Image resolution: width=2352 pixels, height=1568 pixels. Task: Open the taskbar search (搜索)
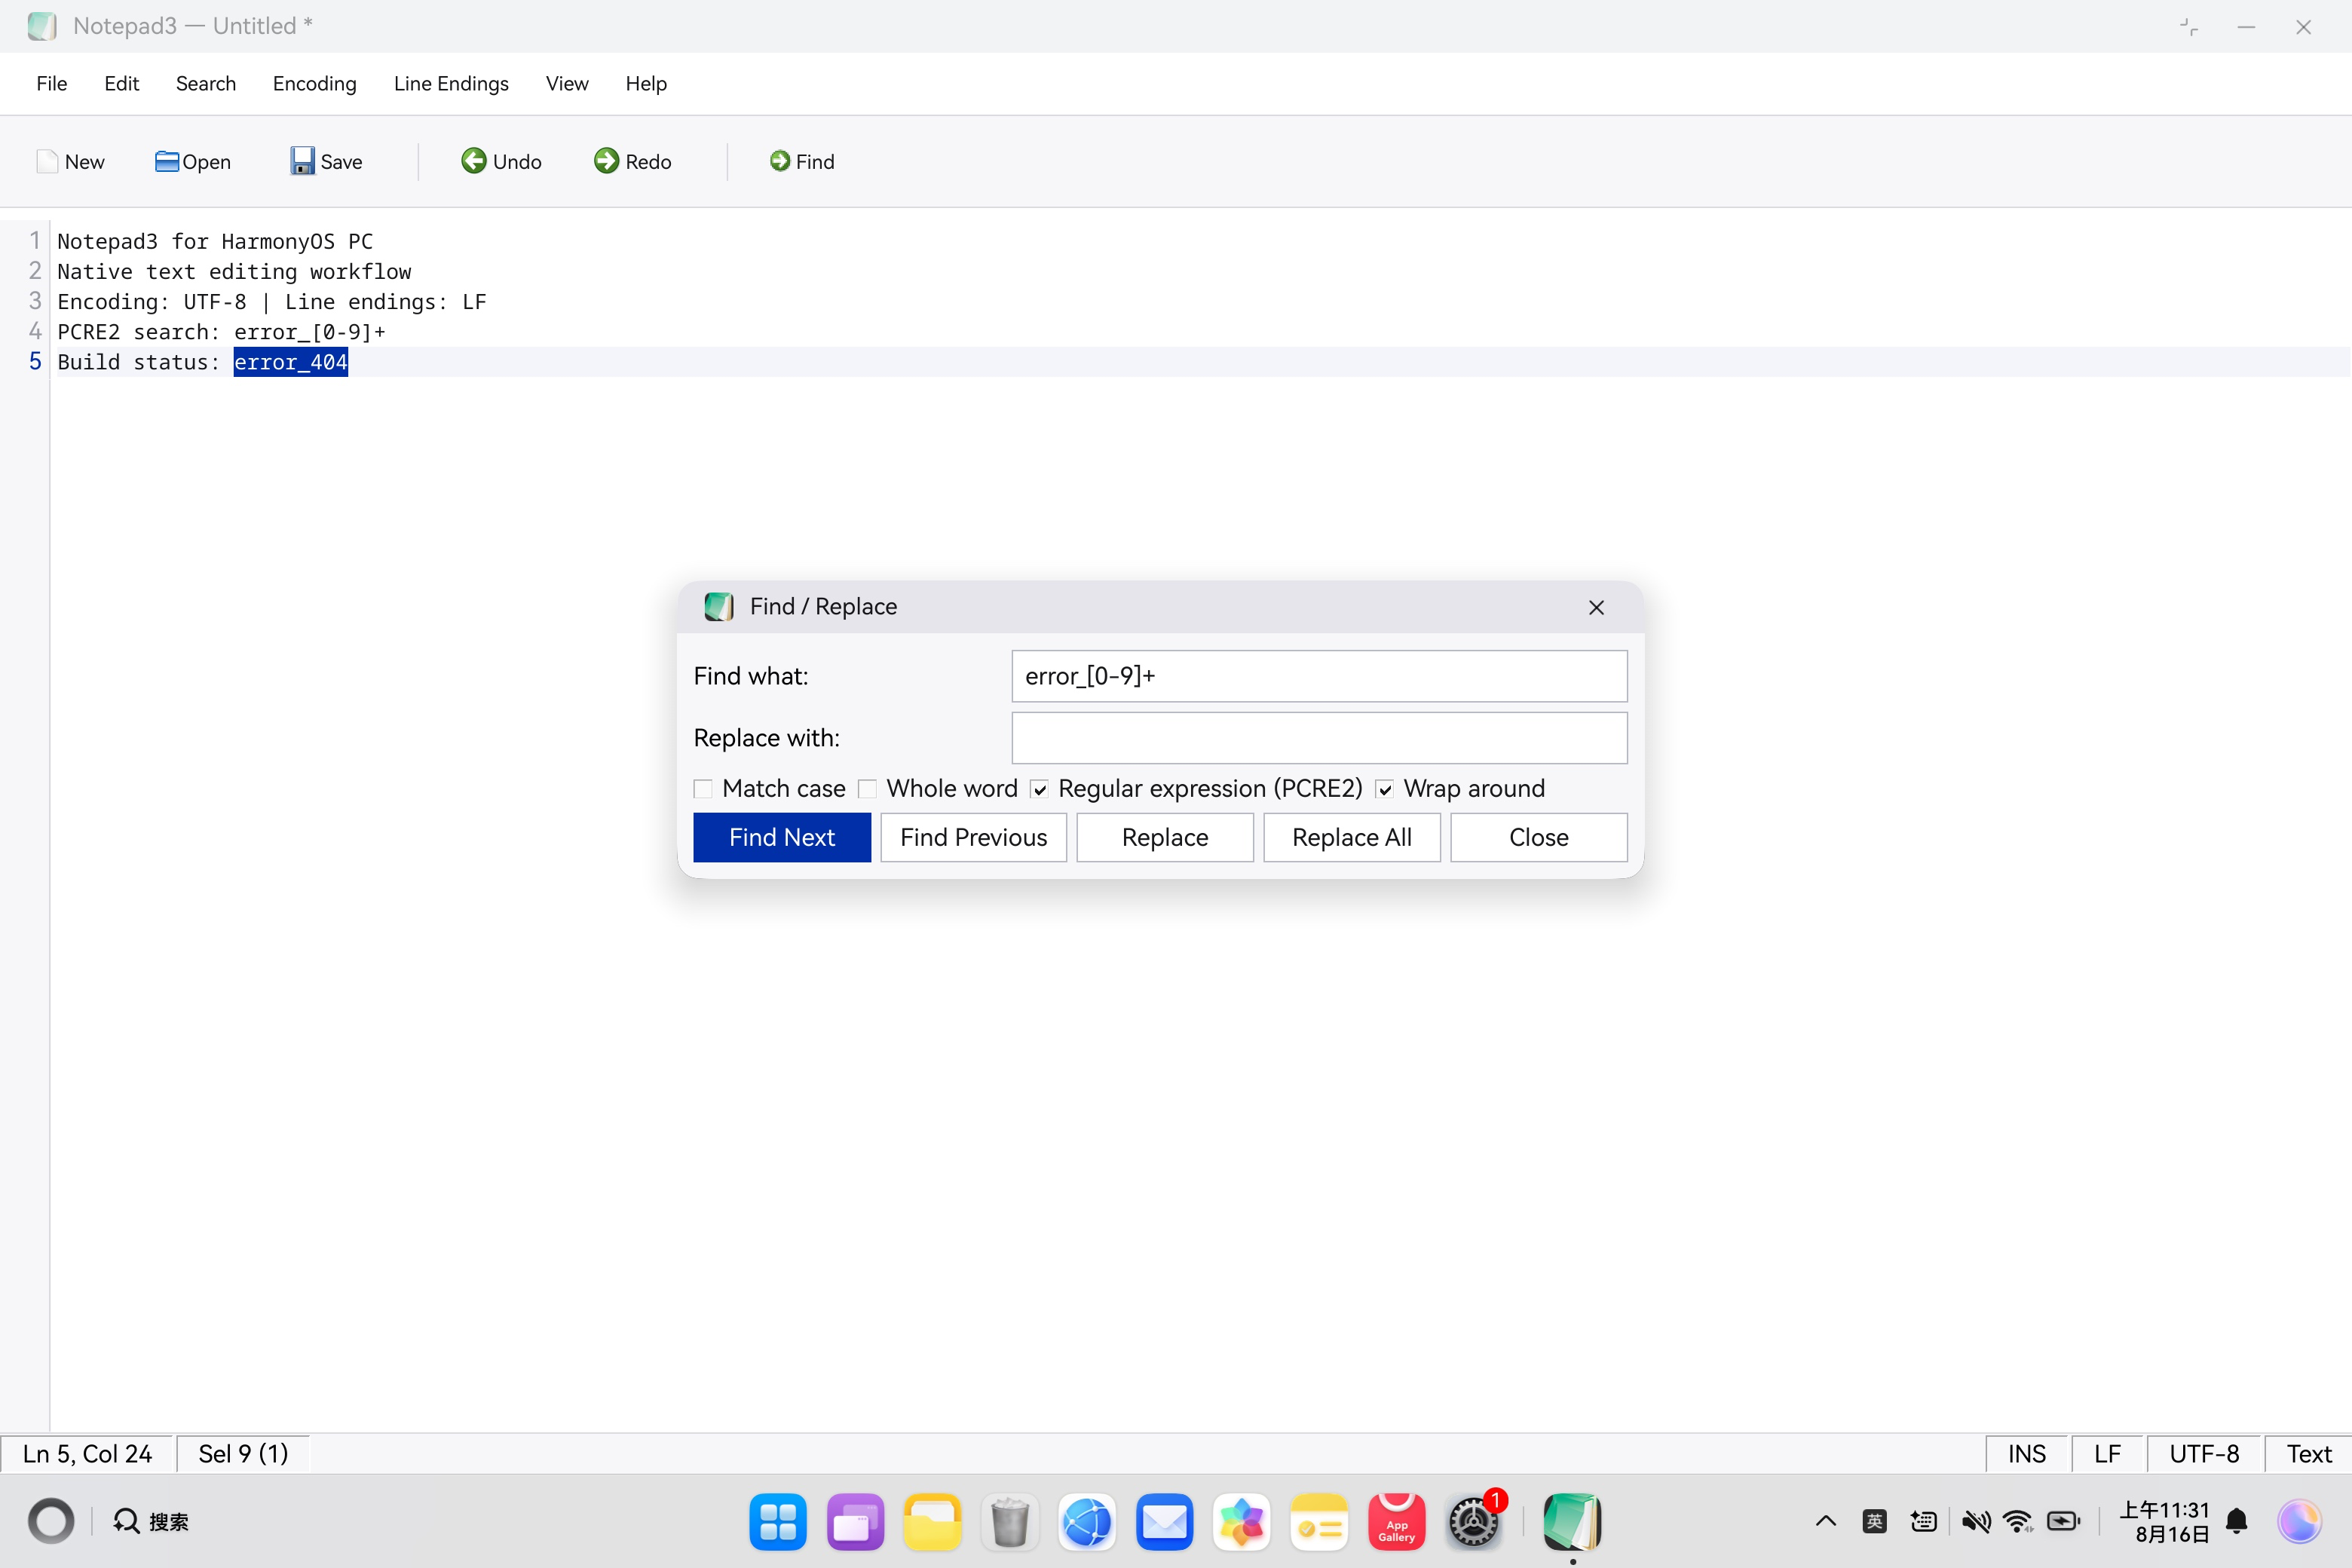coord(151,1522)
